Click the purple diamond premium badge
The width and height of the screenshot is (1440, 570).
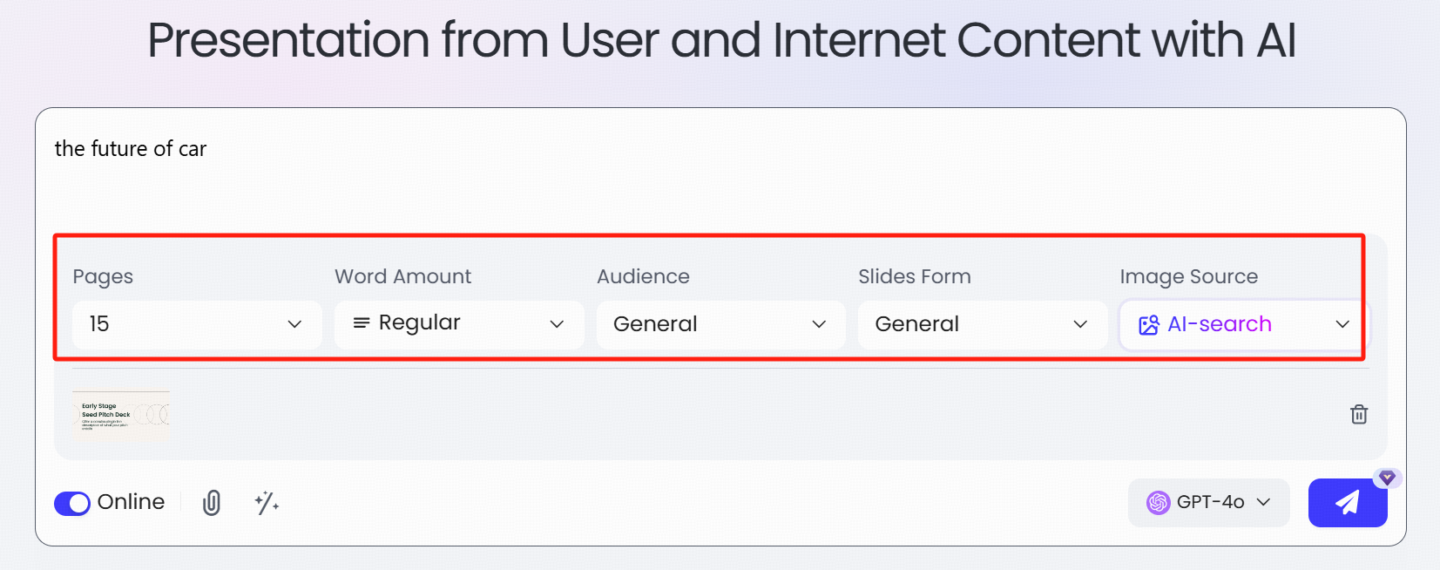1385,478
